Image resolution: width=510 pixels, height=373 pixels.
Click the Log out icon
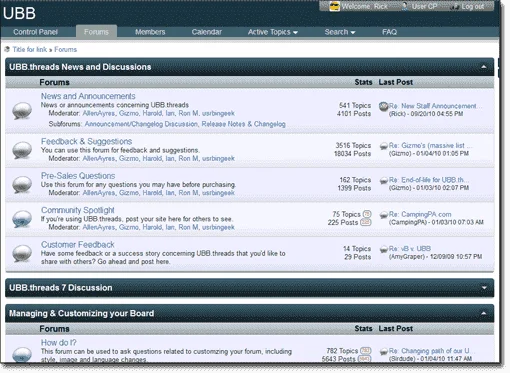pos(454,7)
